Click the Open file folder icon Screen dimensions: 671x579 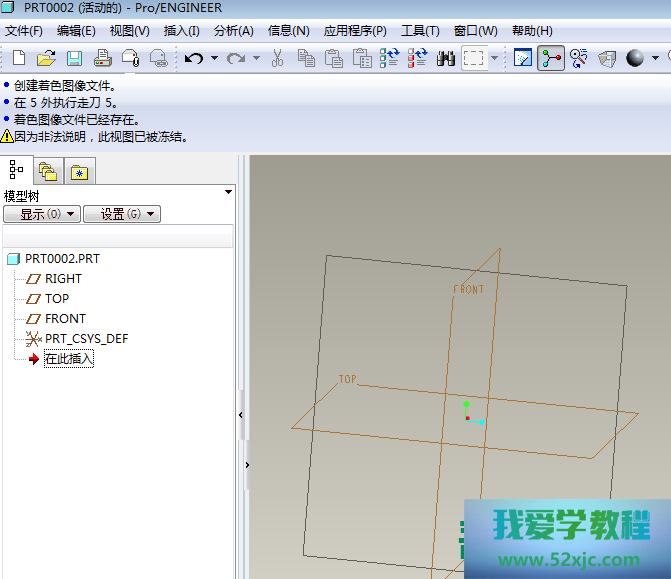46,58
